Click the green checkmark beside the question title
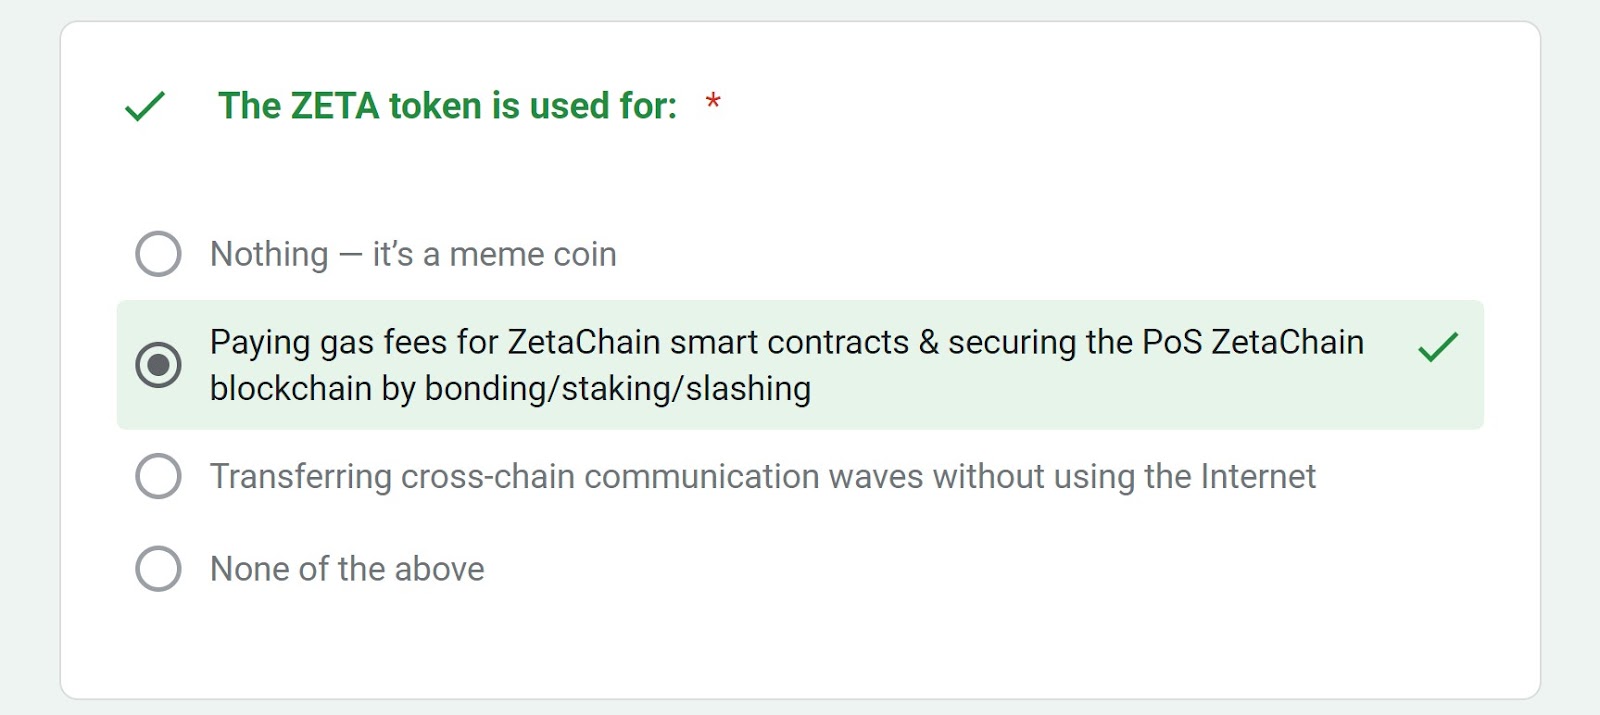The height and width of the screenshot is (715, 1600). tap(144, 106)
